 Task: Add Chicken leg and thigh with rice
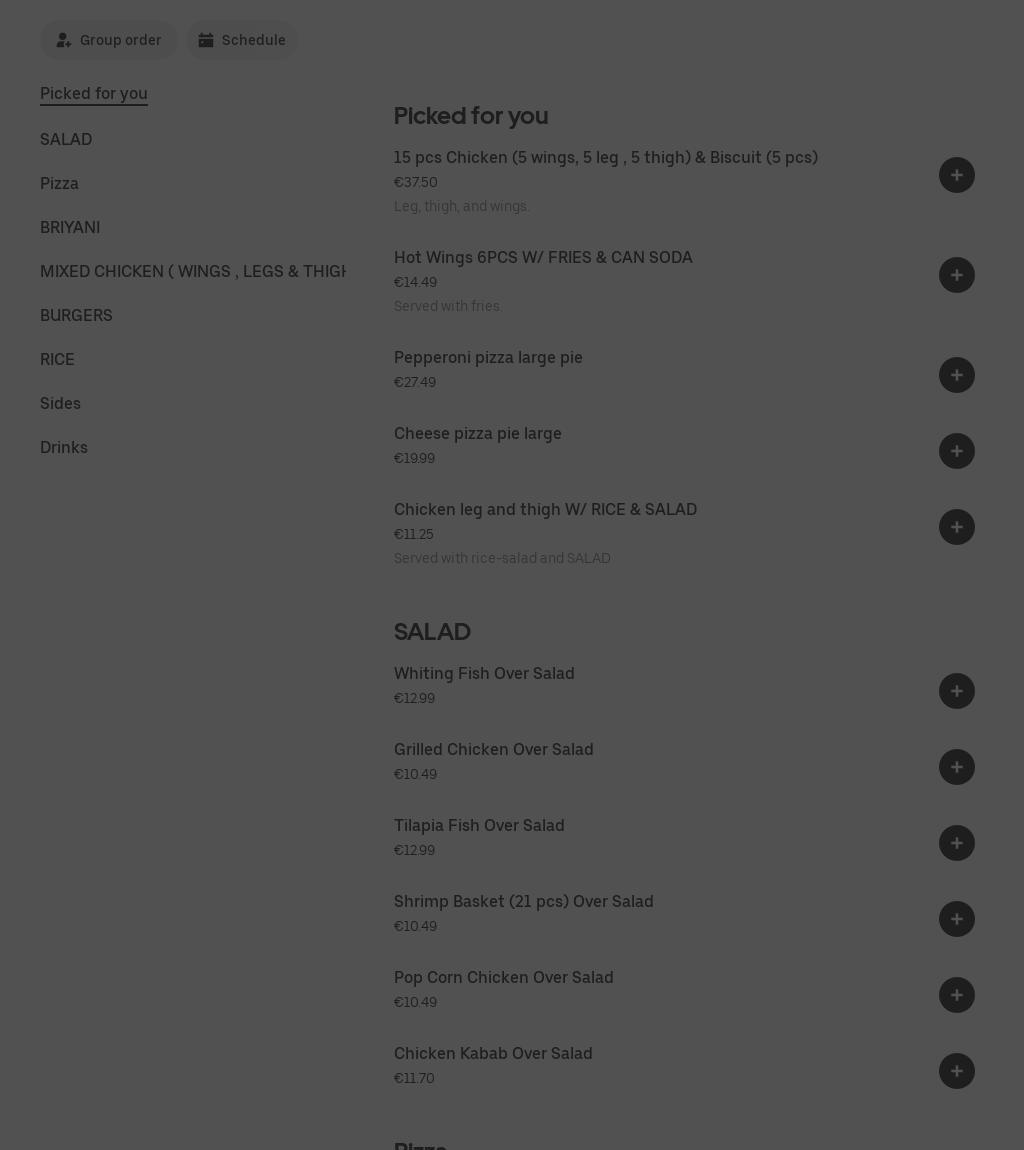(x=956, y=527)
